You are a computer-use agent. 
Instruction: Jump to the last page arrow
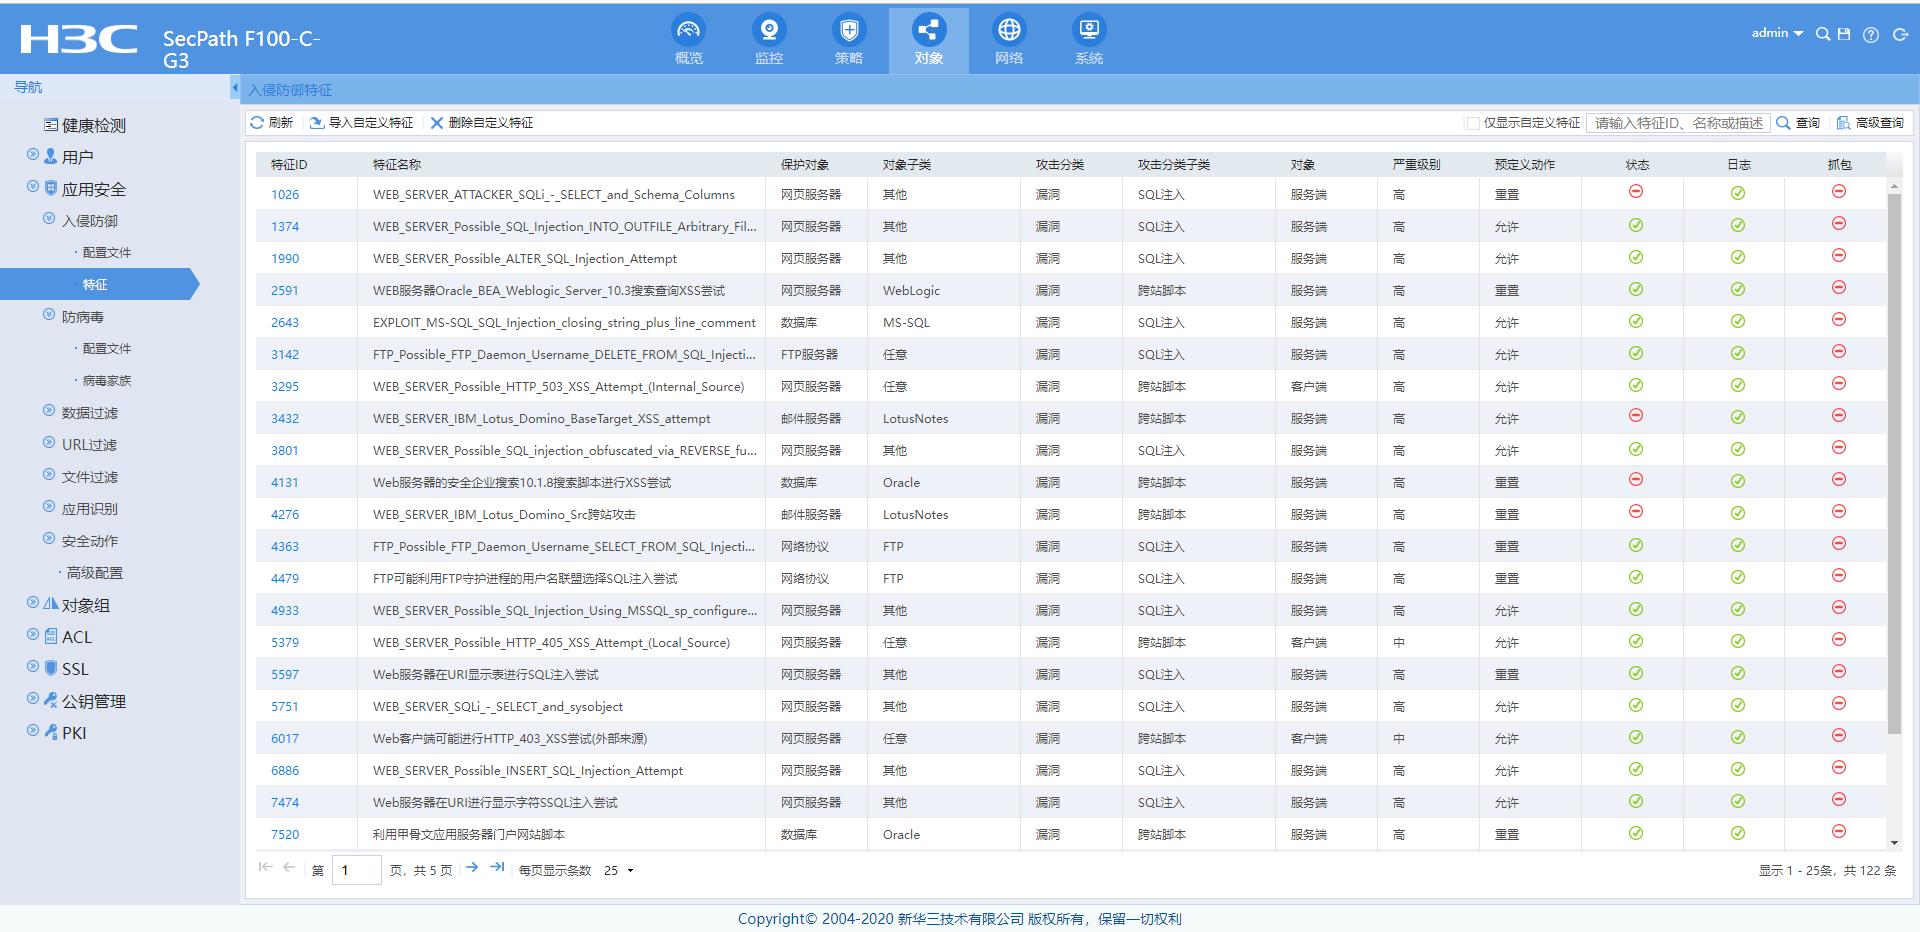(497, 868)
